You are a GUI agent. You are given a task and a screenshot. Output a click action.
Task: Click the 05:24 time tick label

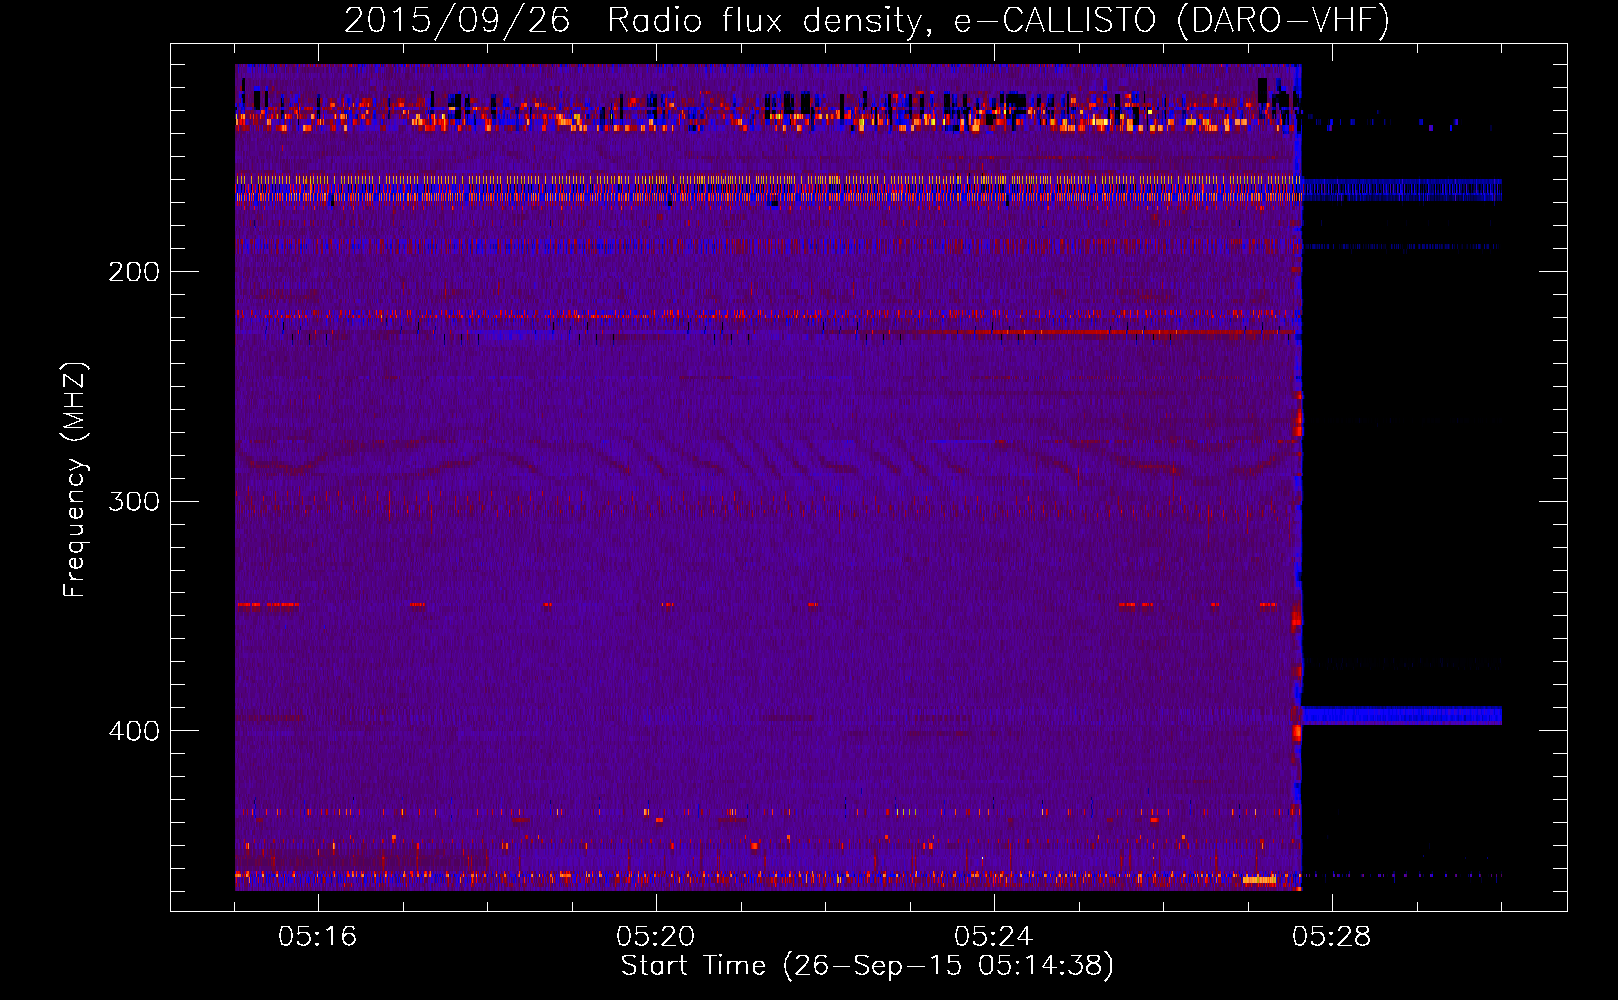993,937
